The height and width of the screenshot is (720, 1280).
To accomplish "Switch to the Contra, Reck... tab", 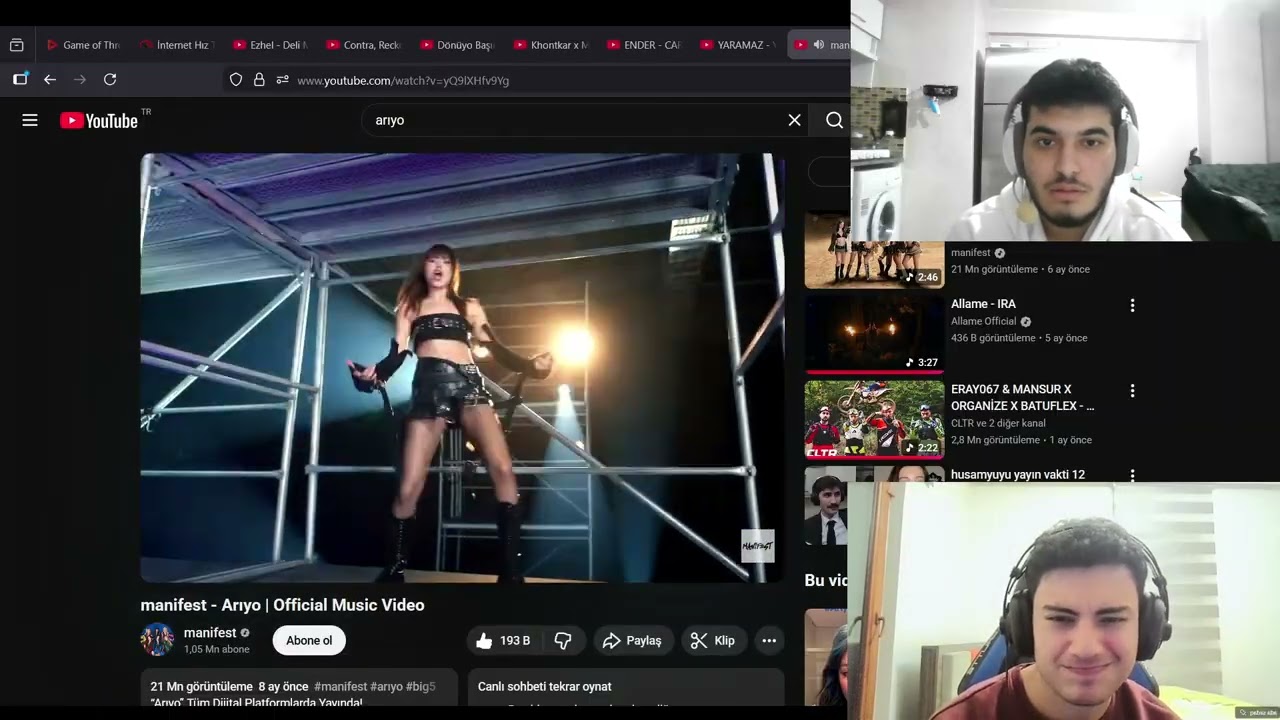I will point(364,45).
